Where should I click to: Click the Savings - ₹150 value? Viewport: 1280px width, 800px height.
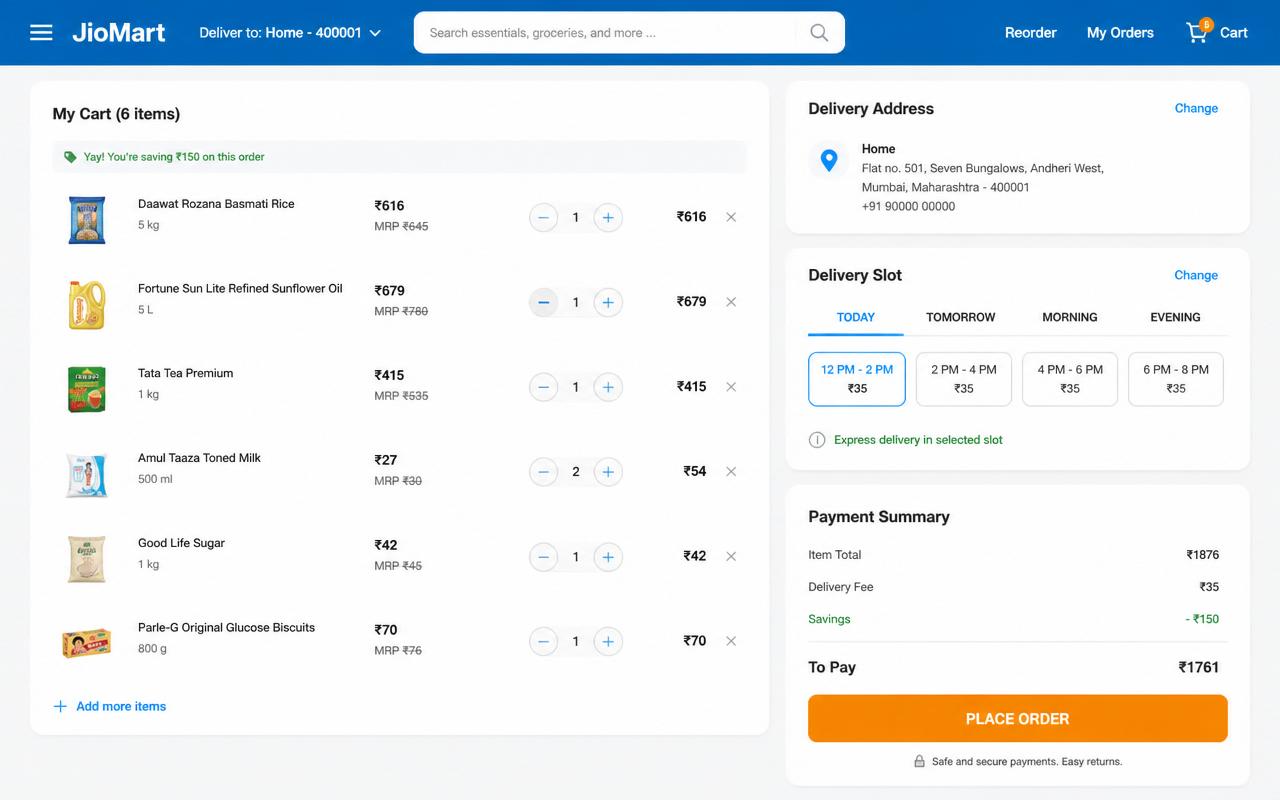[x=1202, y=619]
